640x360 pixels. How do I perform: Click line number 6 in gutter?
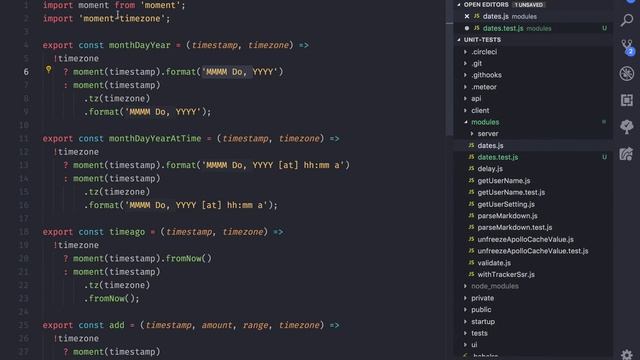(26, 72)
